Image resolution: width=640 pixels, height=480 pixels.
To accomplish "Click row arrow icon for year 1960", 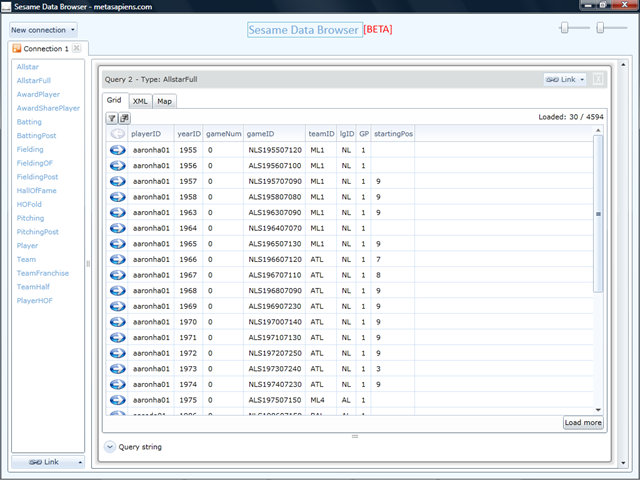I will tap(117, 212).
